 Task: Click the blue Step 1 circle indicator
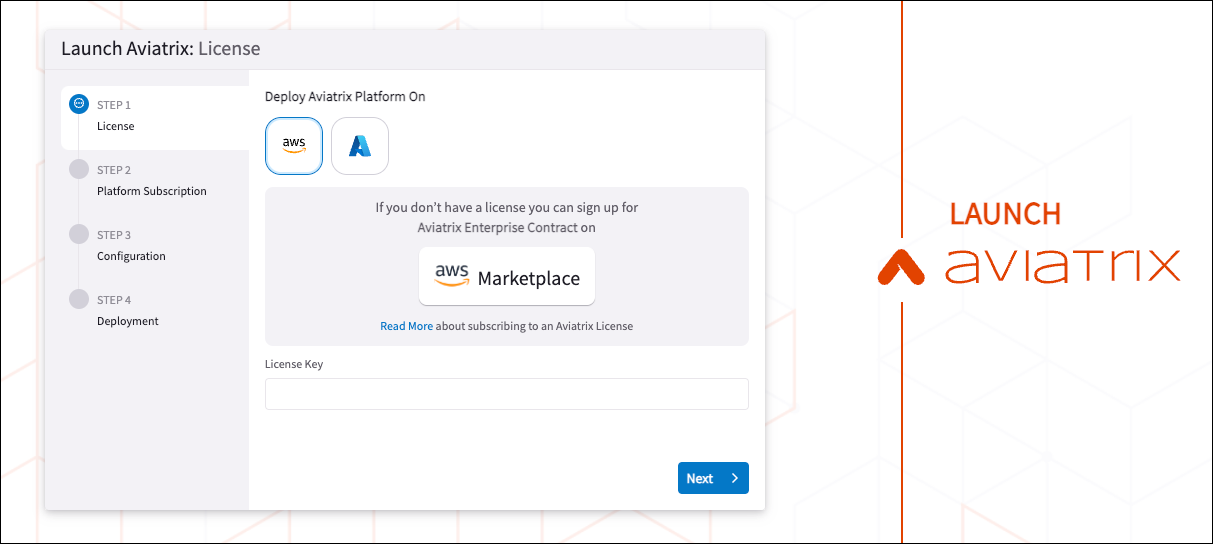tap(79, 104)
